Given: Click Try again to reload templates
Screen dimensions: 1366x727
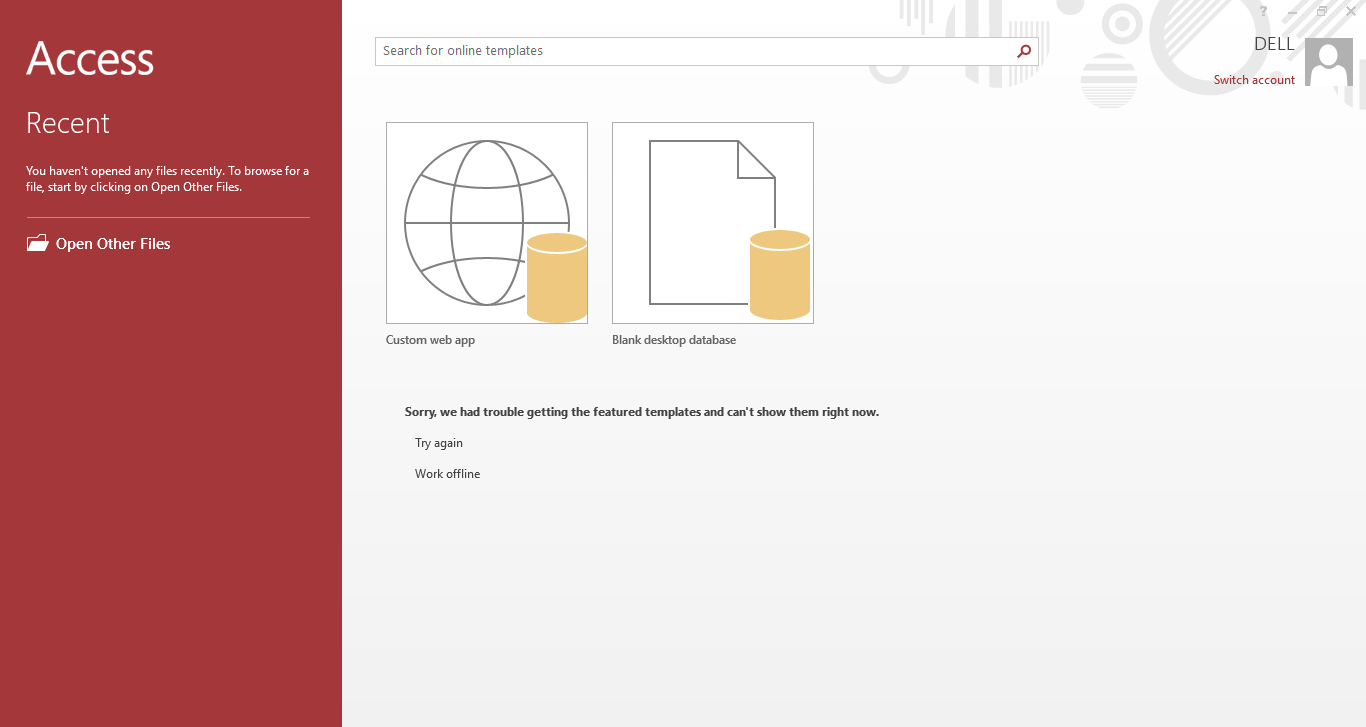Looking at the screenshot, I should point(439,443).
